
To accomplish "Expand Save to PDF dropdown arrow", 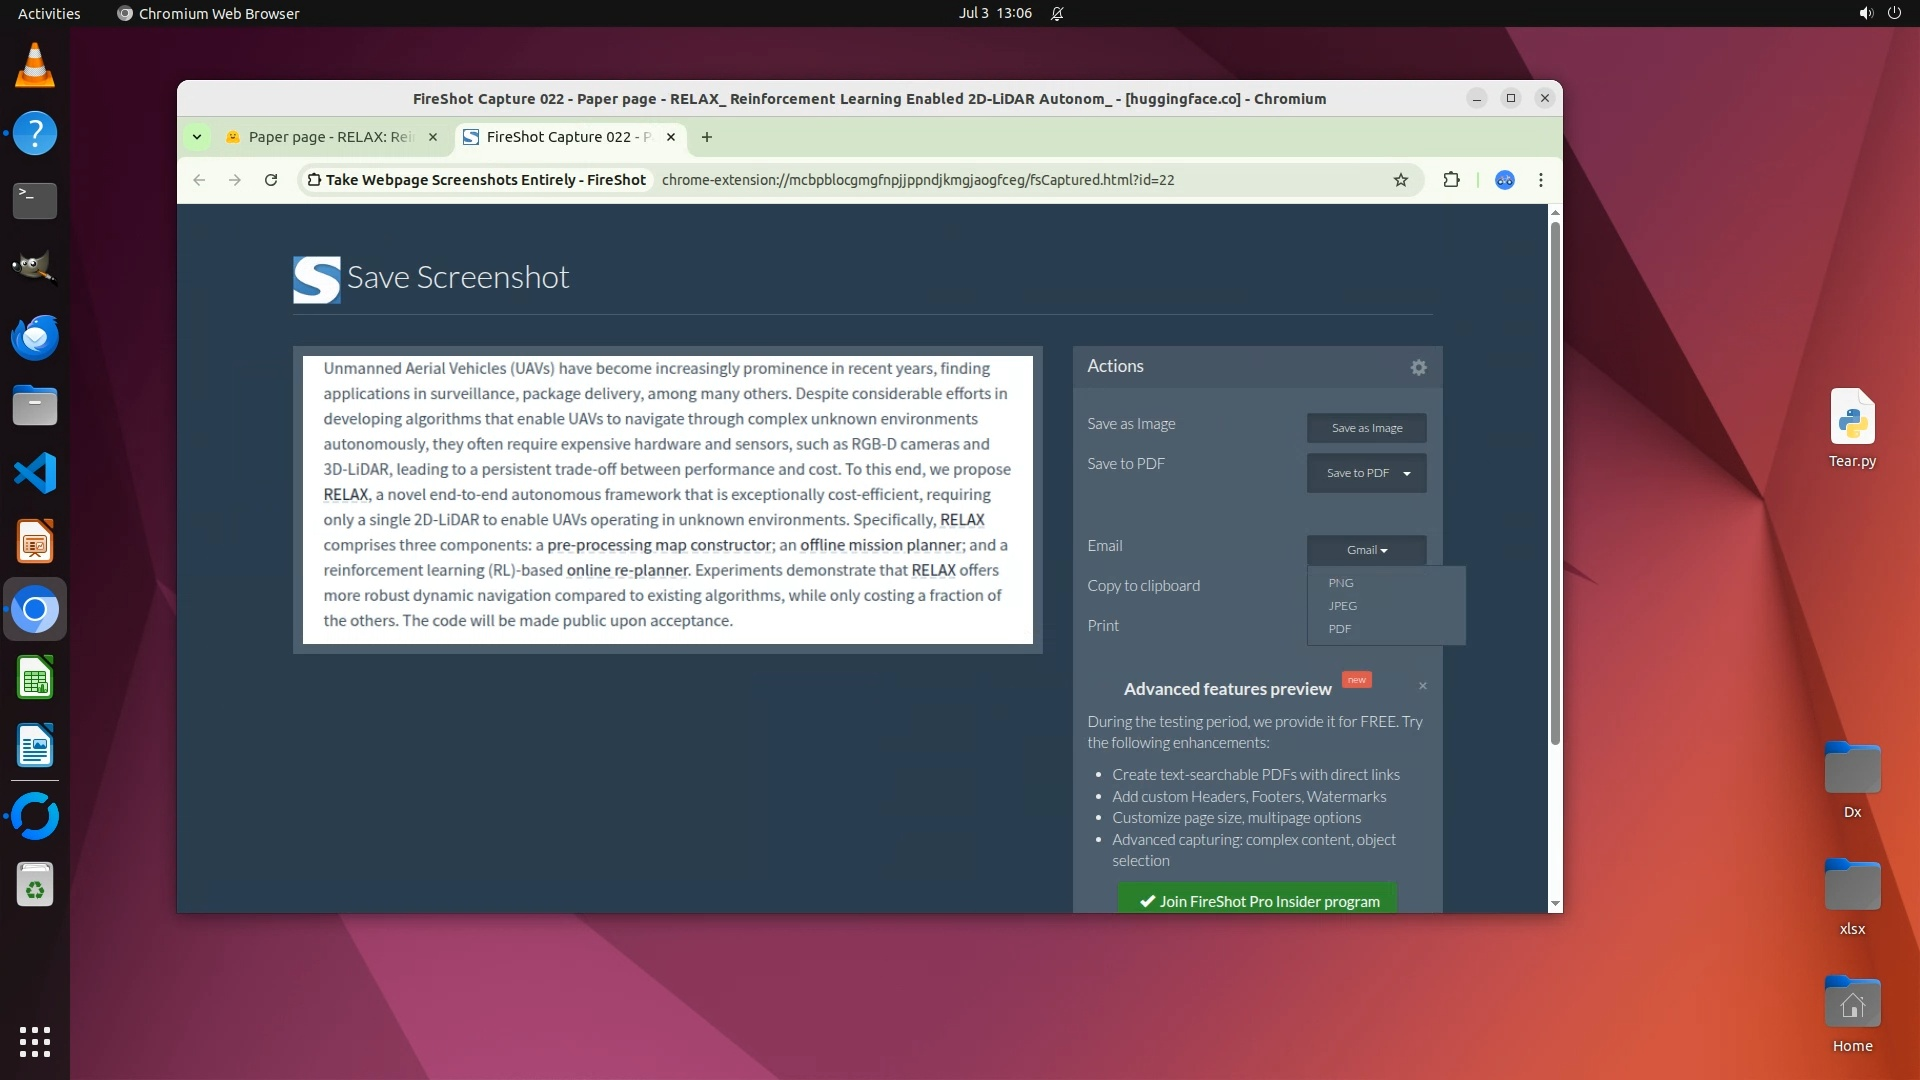I will [x=1406, y=474].
